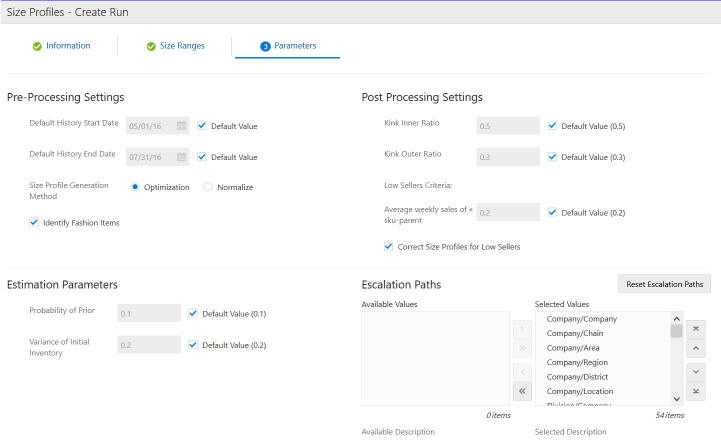Click the Move single right arrow shuttle button
Image resolution: width=721 pixels, height=446 pixels.
[x=522, y=329]
